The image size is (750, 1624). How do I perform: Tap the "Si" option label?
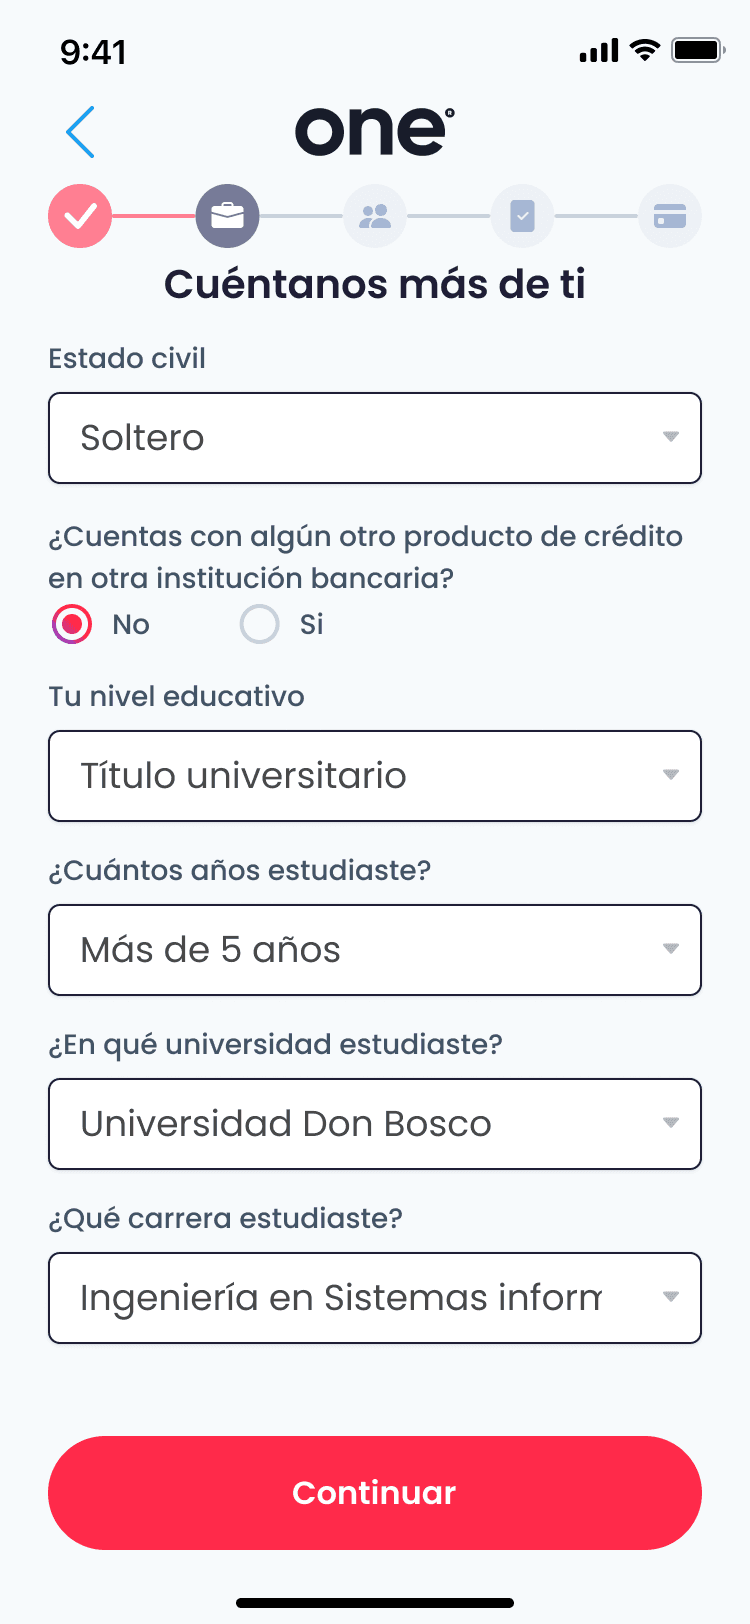pyautogui.click(x=312, y=624)
